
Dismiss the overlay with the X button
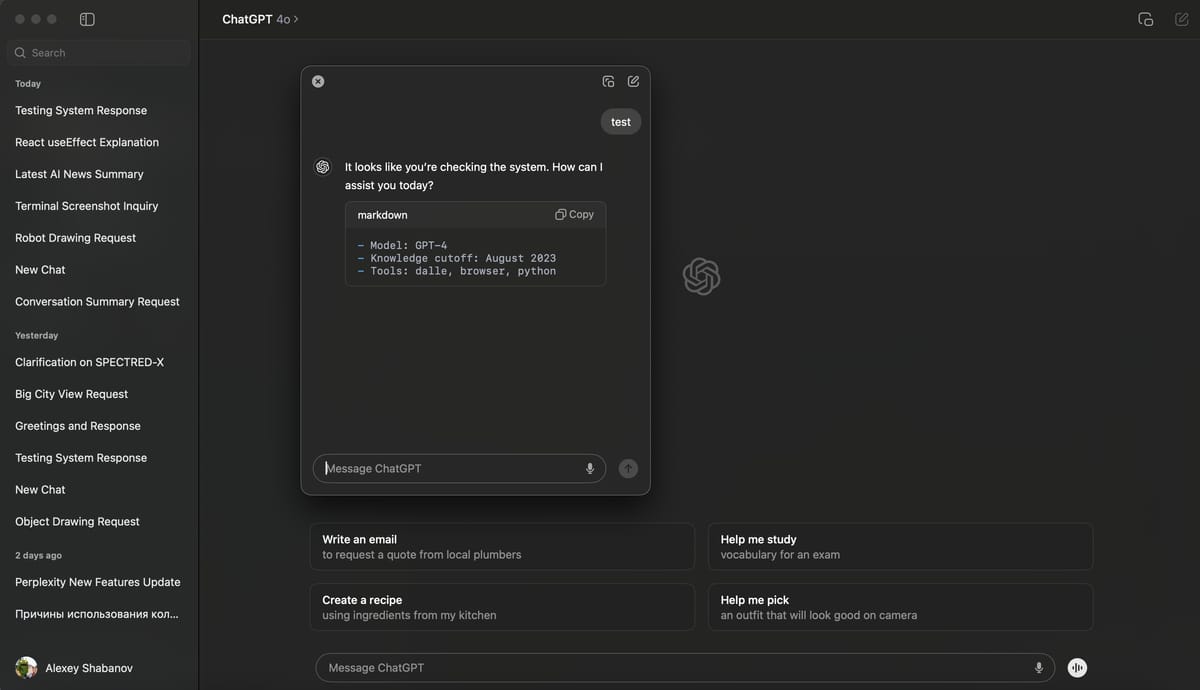(318, 81)
